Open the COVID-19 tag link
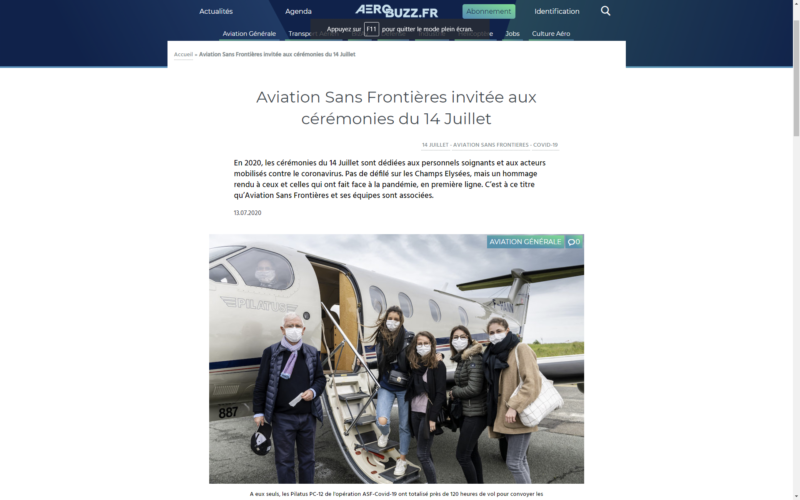 click(x=545, y=145)
